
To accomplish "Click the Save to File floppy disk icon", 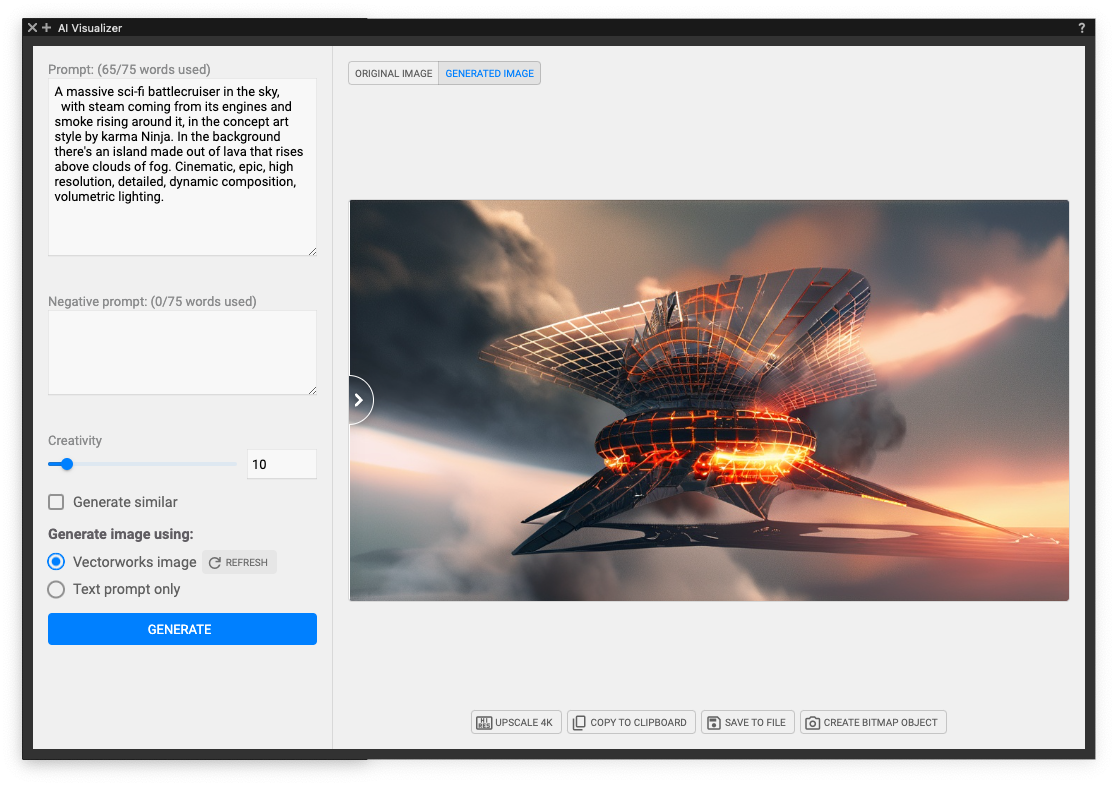I will coord(714,721).
